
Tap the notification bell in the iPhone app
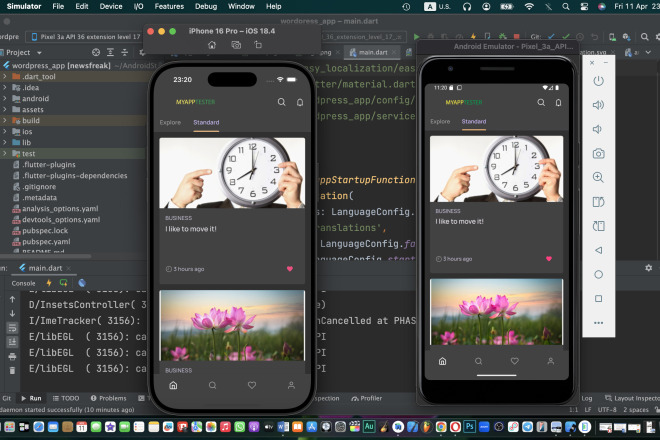[x=300, y=102]
